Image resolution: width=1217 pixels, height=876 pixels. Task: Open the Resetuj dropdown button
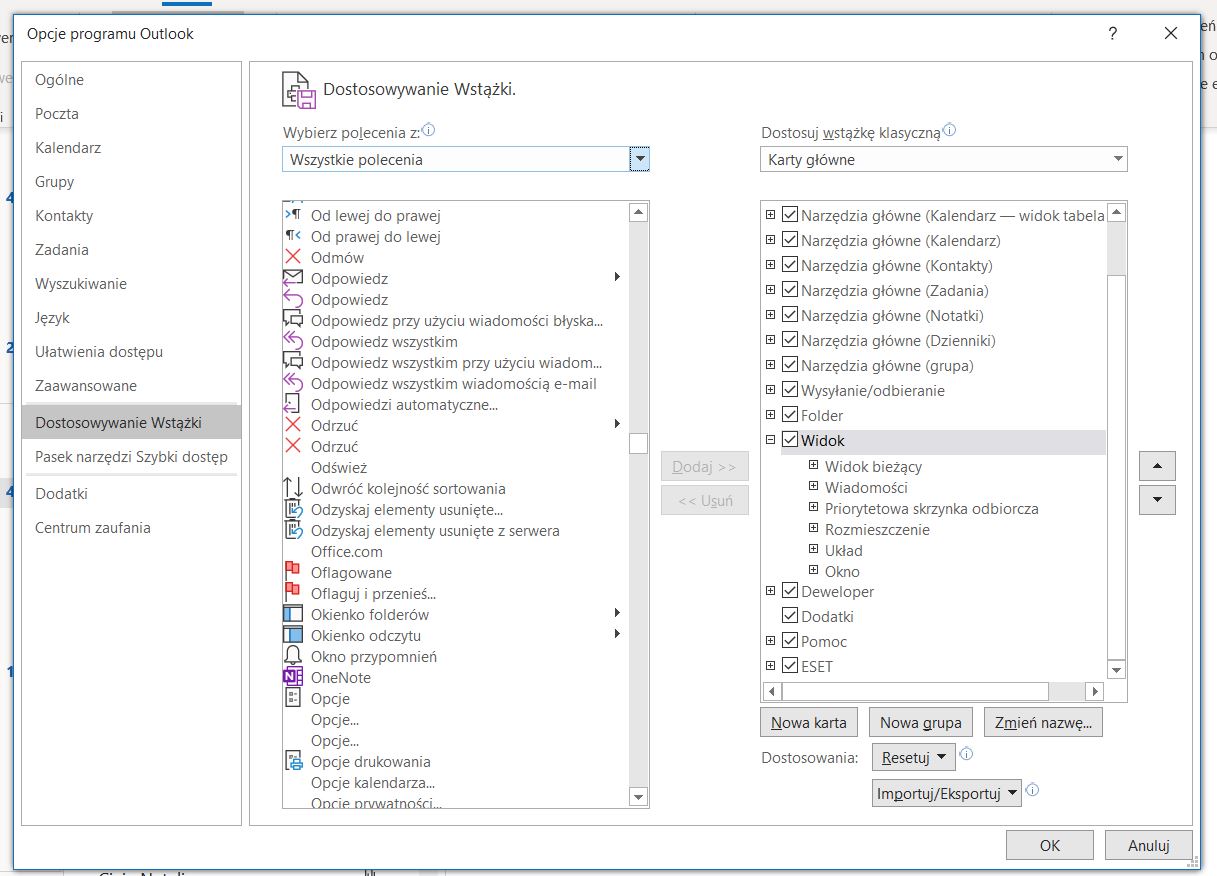914,757
